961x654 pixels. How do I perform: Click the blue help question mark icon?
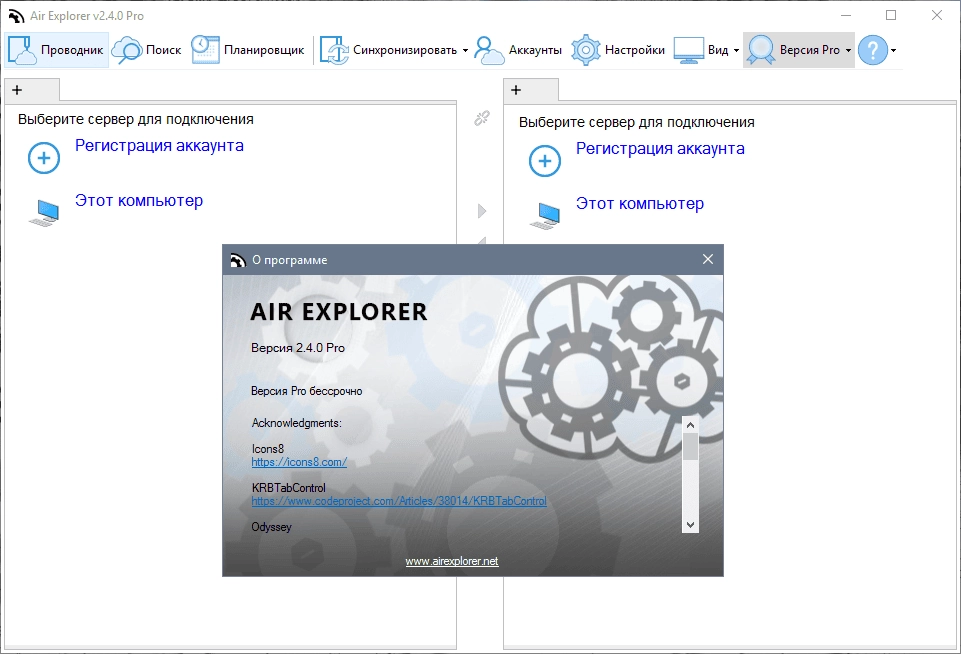tap(873, 50)
